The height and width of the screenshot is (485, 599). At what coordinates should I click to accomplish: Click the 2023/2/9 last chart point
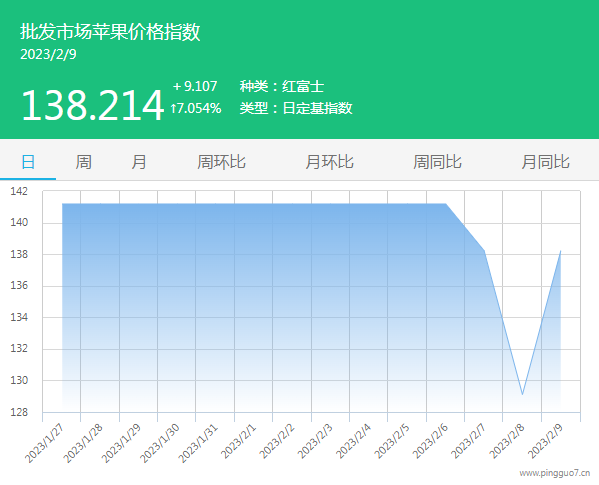point(560,251)
